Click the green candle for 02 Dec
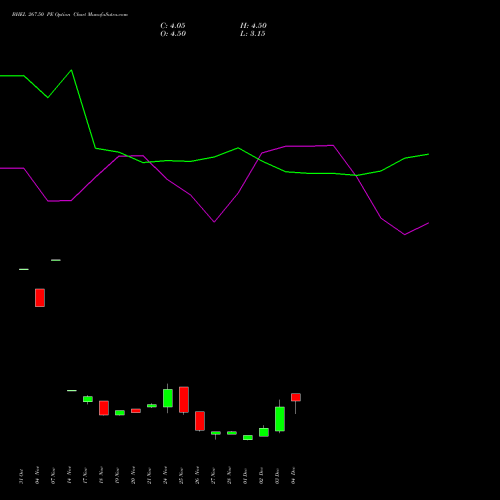This screenshot has height=500, width=500. coord(264,432)
